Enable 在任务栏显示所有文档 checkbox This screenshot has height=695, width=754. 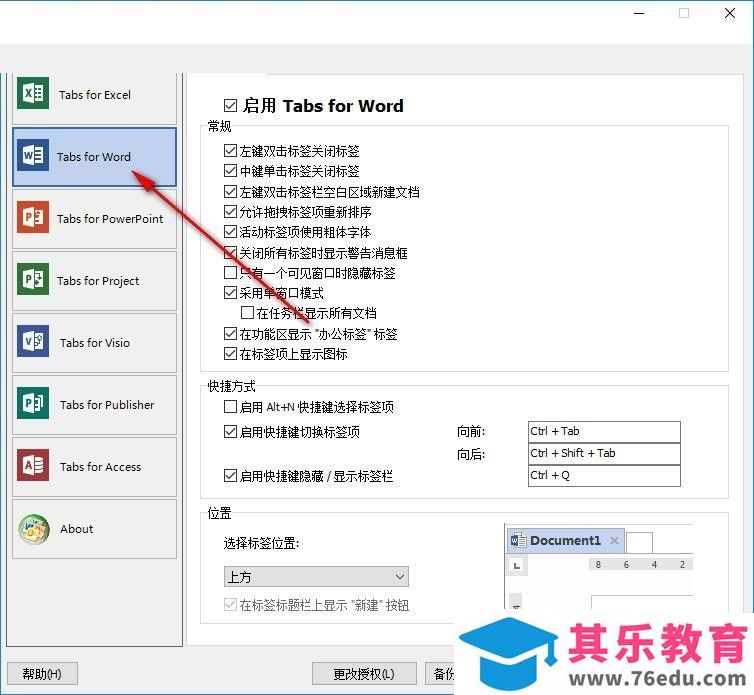pos(247,313)
